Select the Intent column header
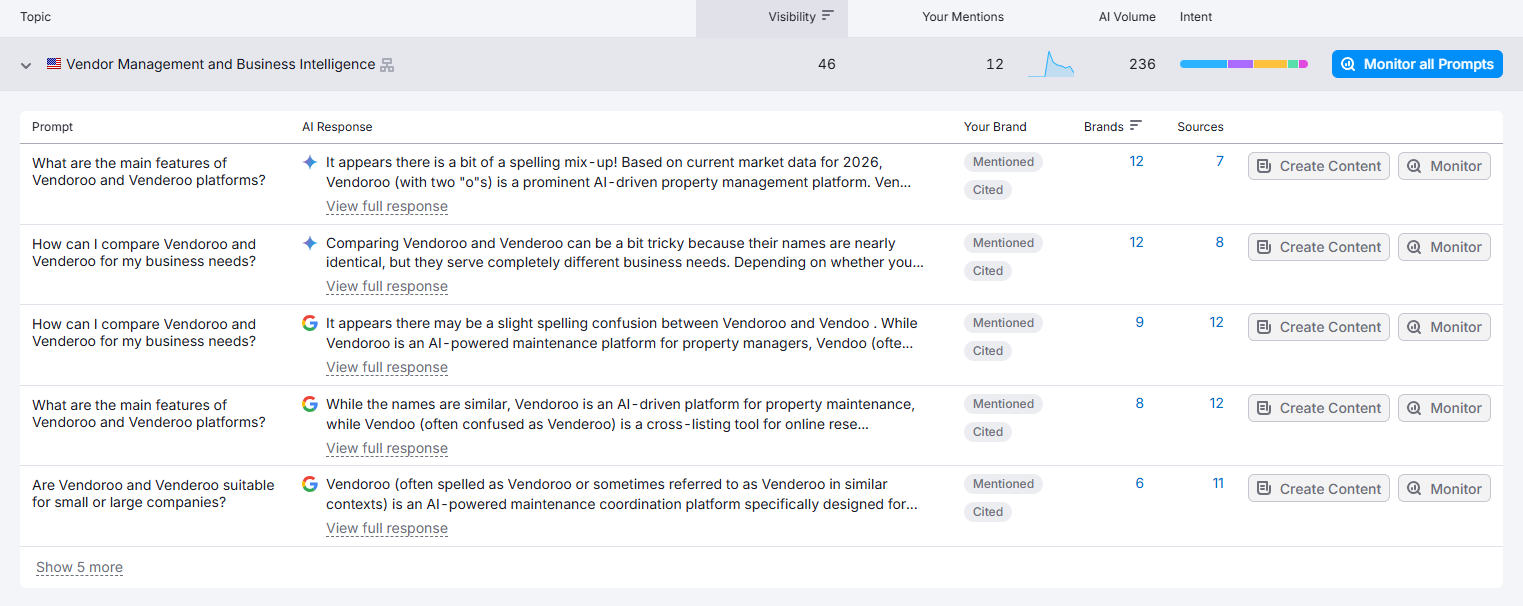The height and width of the screenshot is (606, 1523). click(x=1196, y=16)
